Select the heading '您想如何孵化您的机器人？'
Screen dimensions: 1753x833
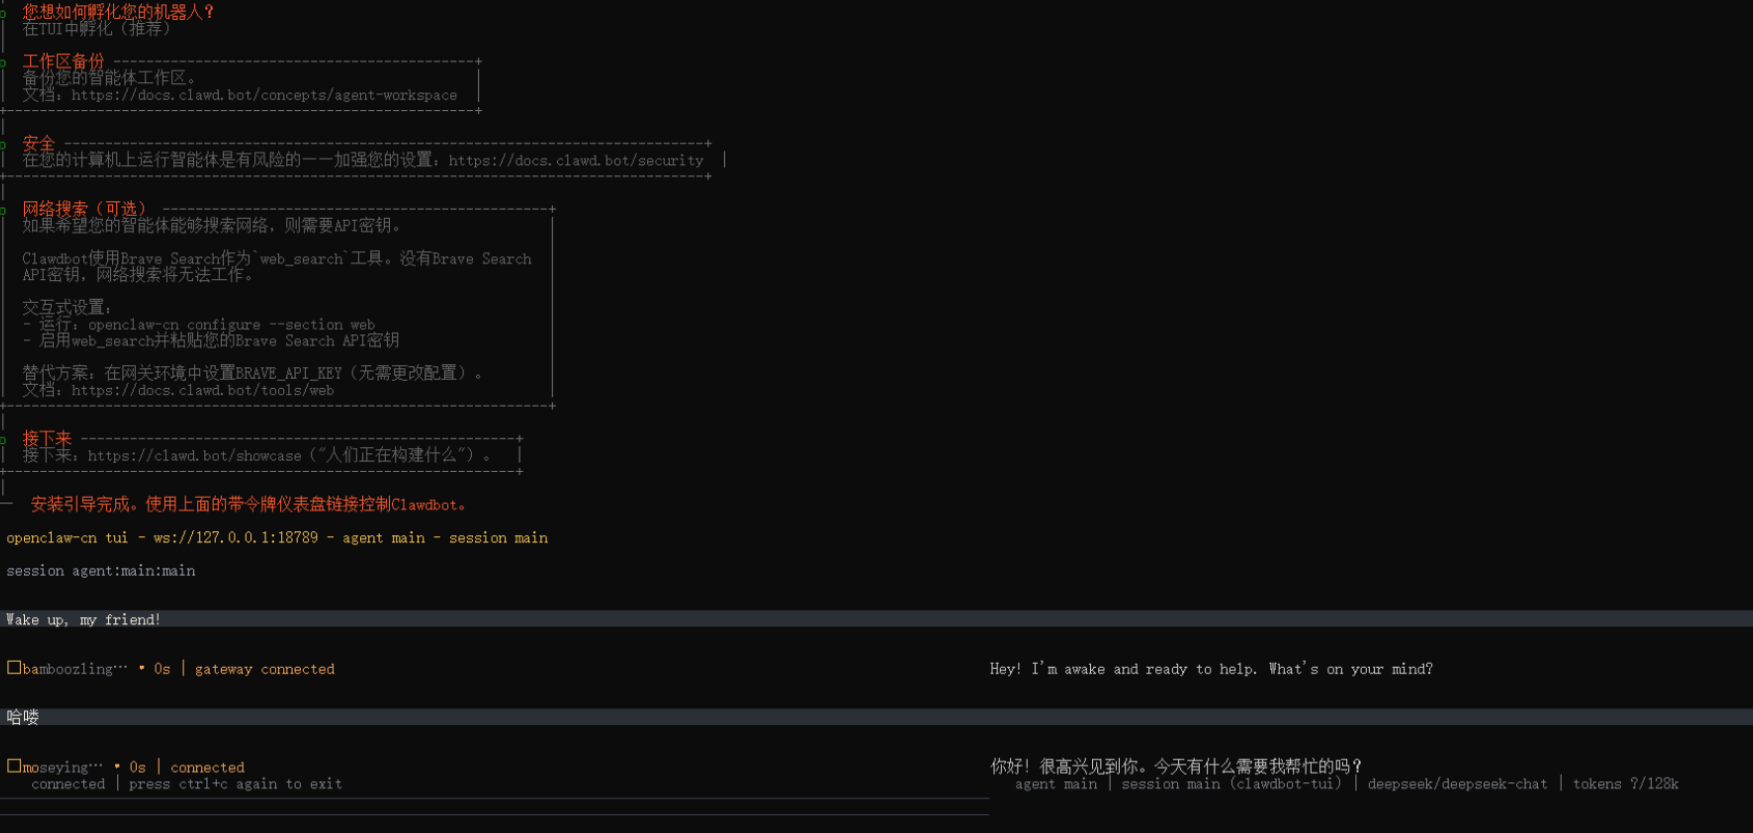click(x=118, y=12)
